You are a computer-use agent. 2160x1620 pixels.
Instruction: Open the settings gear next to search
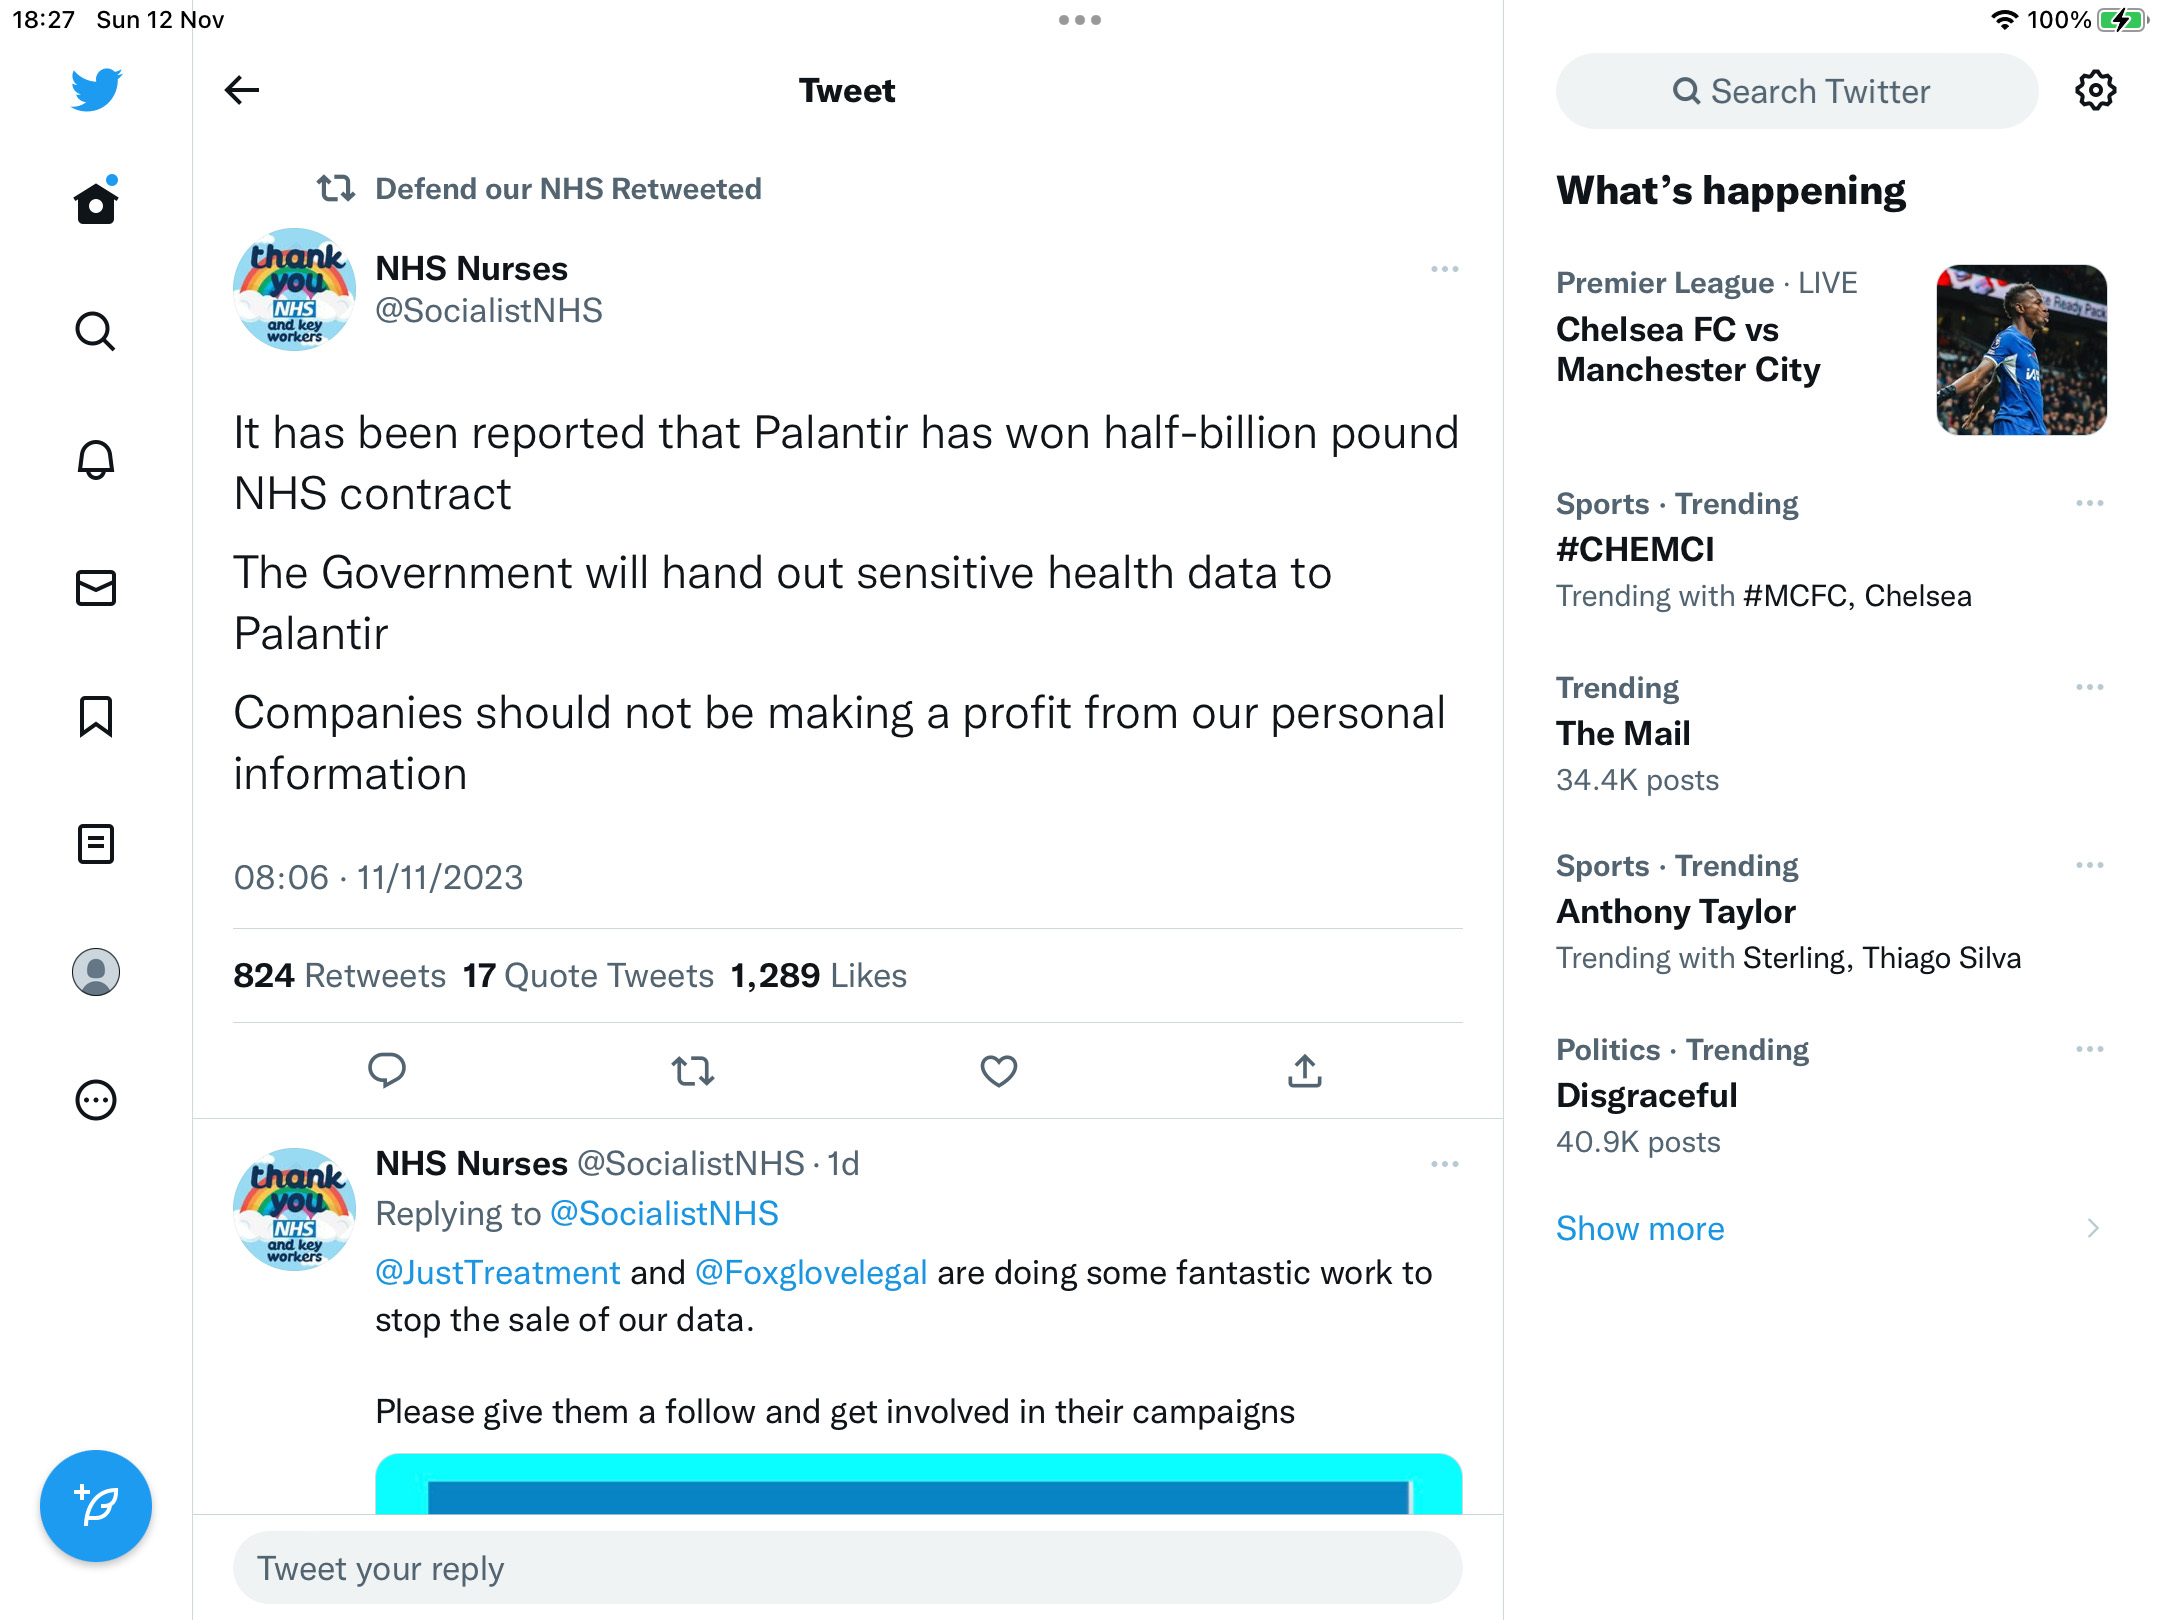2095,91
